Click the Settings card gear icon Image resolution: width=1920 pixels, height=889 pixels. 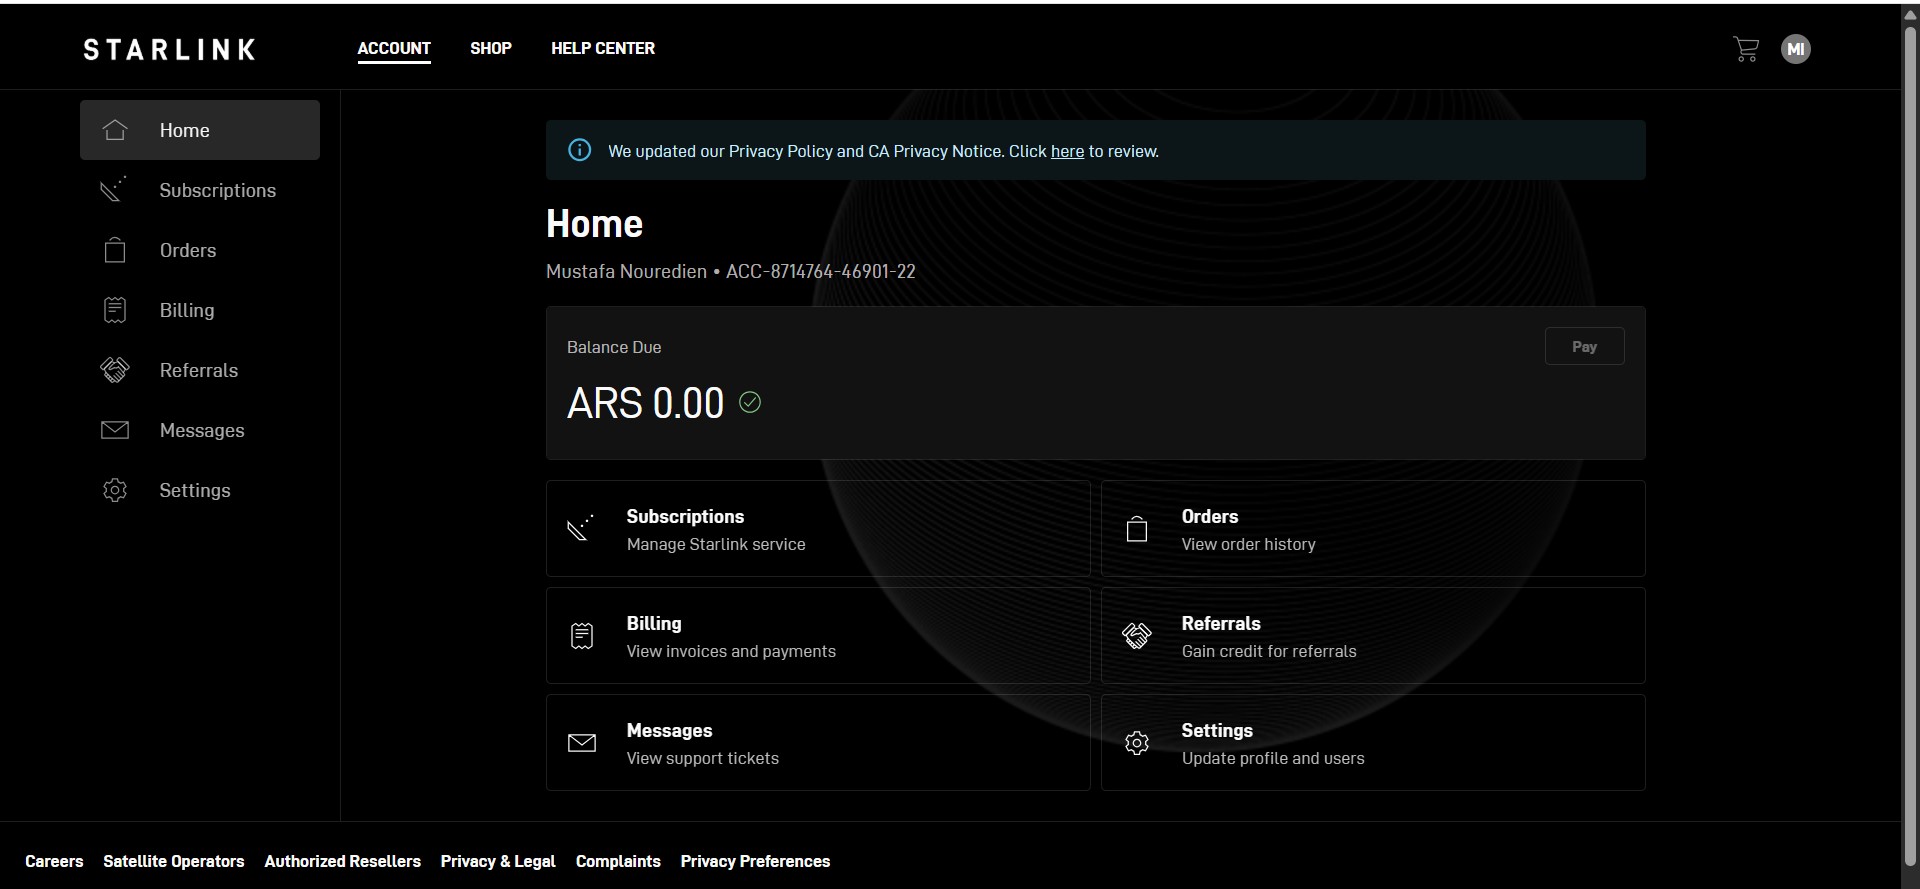tap(1137, 743)
